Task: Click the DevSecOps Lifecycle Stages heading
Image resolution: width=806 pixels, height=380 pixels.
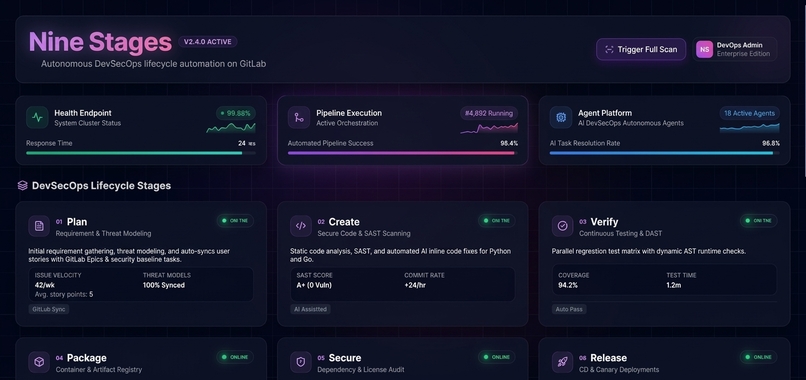Action: click(101, 186)
